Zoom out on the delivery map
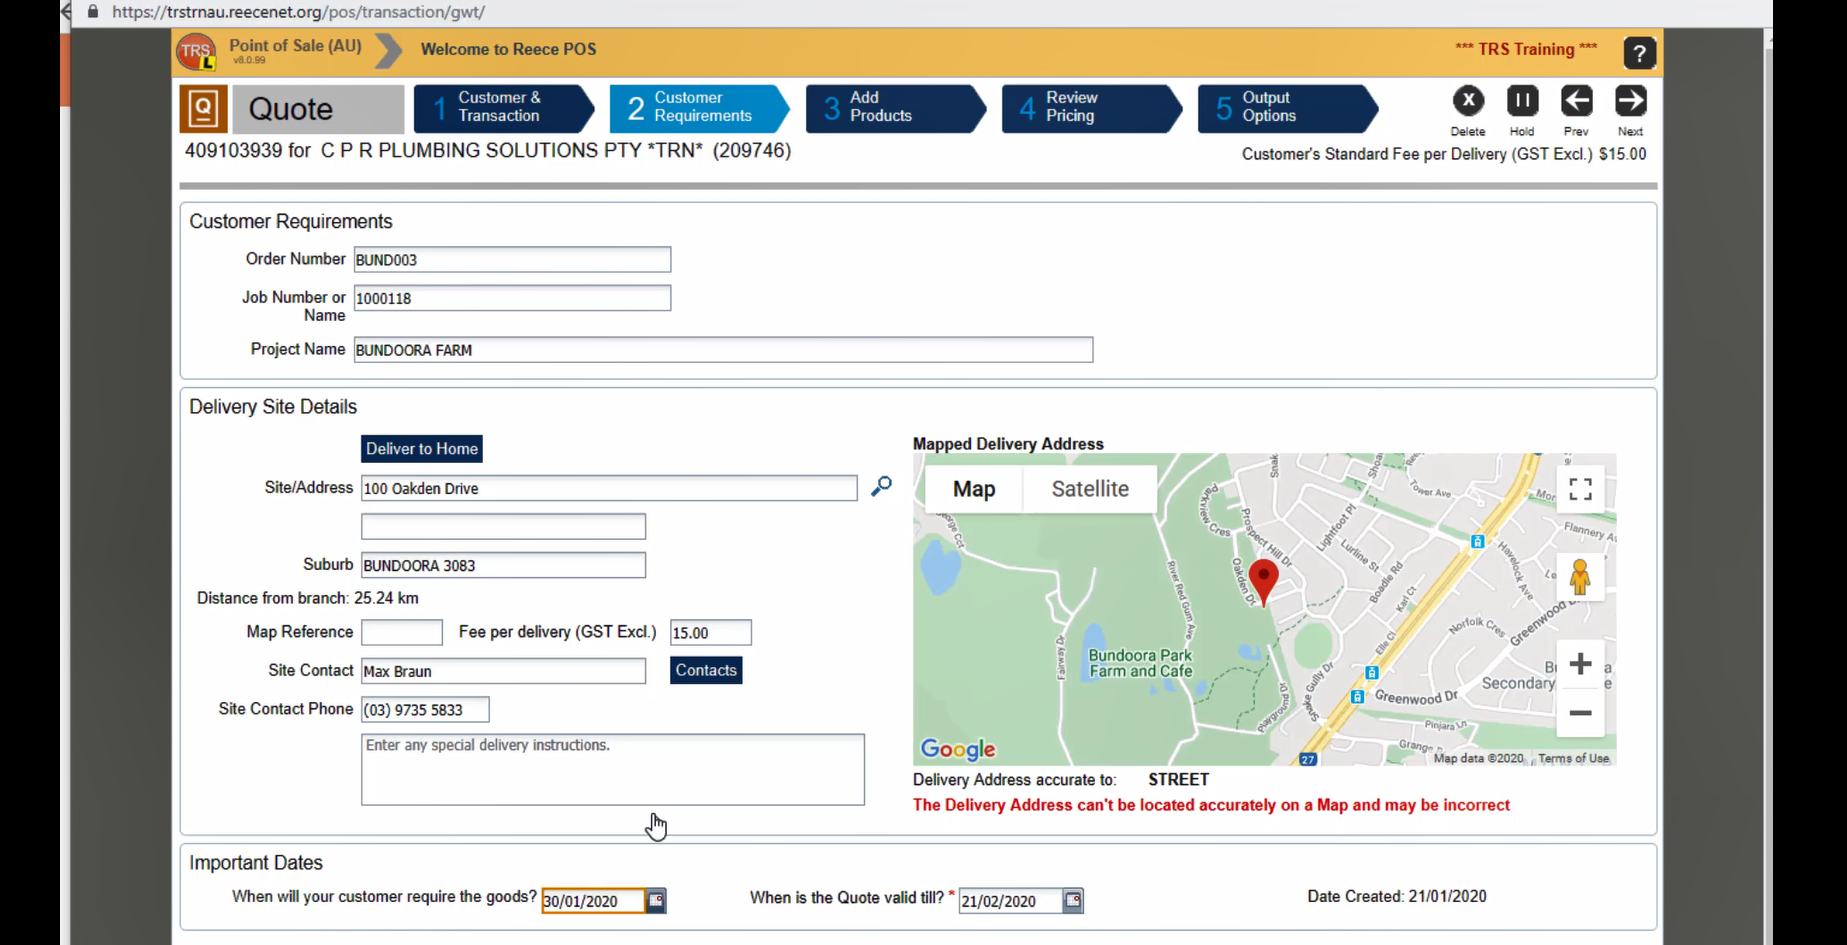Image resolution: width=1847 pixels, height=945 pixels. (1580, 713)
